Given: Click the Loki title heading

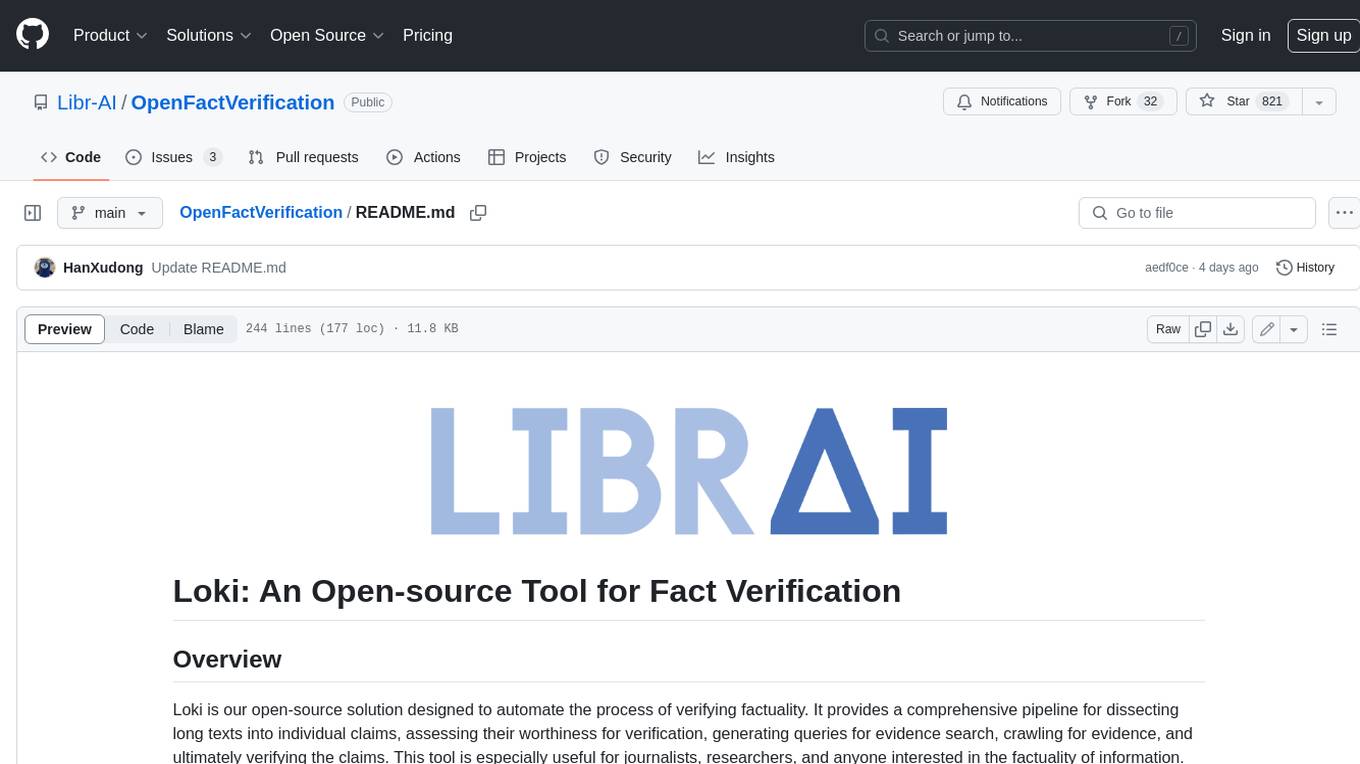Looking at the screenshot, I should click(537, 591).
